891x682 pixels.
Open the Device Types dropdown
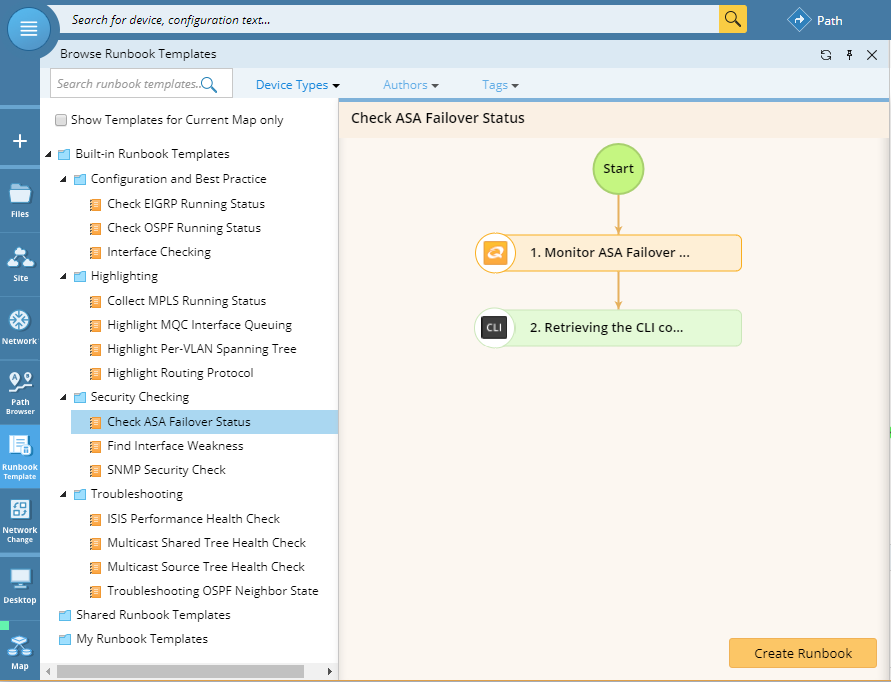(x=297, y=85)
